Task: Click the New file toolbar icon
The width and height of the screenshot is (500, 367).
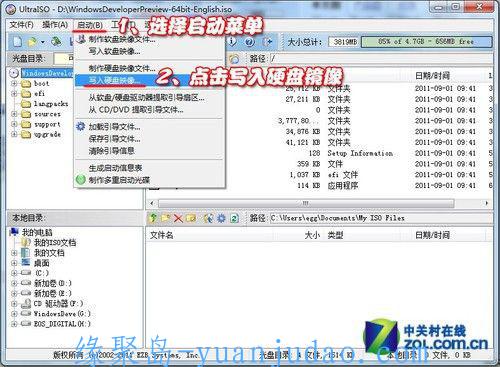Action: (18, 42)
